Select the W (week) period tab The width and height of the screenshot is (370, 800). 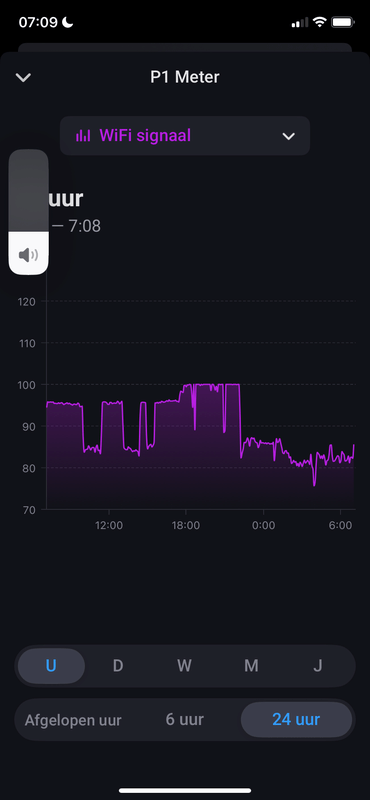[x=184, y=666]
